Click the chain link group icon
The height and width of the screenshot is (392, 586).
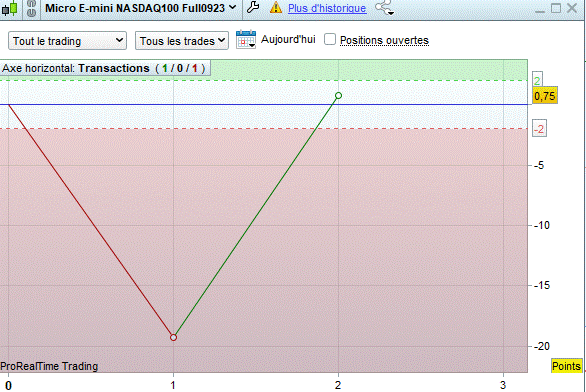coord(32,8)
